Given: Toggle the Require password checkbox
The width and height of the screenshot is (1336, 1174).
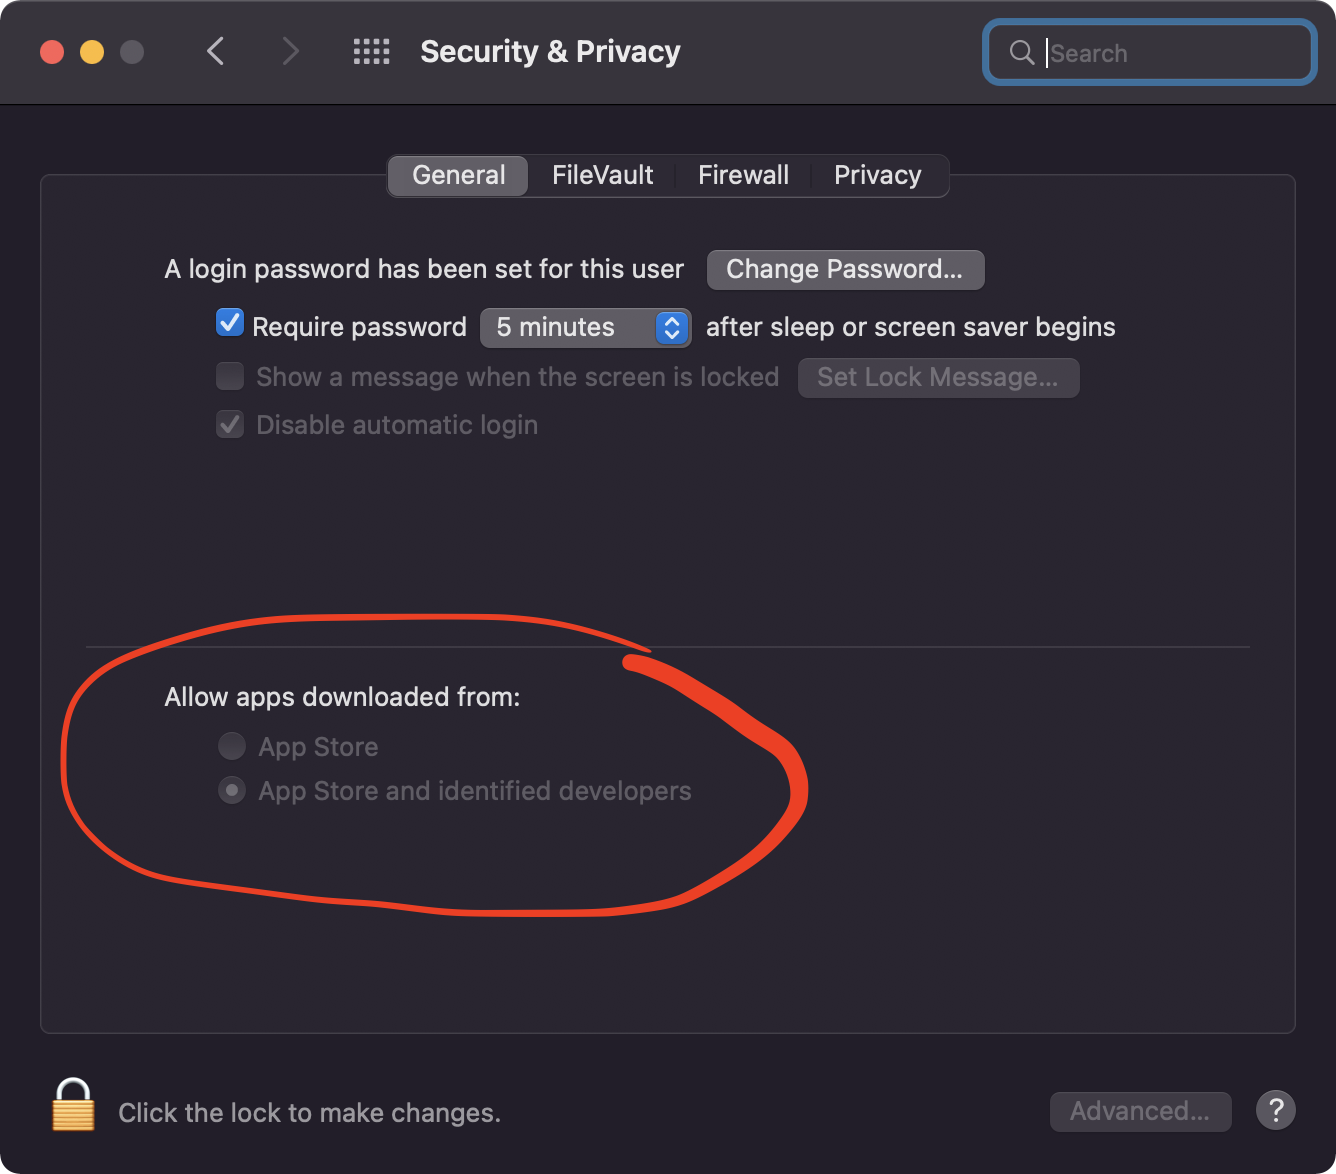Looking at the screenshot, I should click(x=230, y=324).
